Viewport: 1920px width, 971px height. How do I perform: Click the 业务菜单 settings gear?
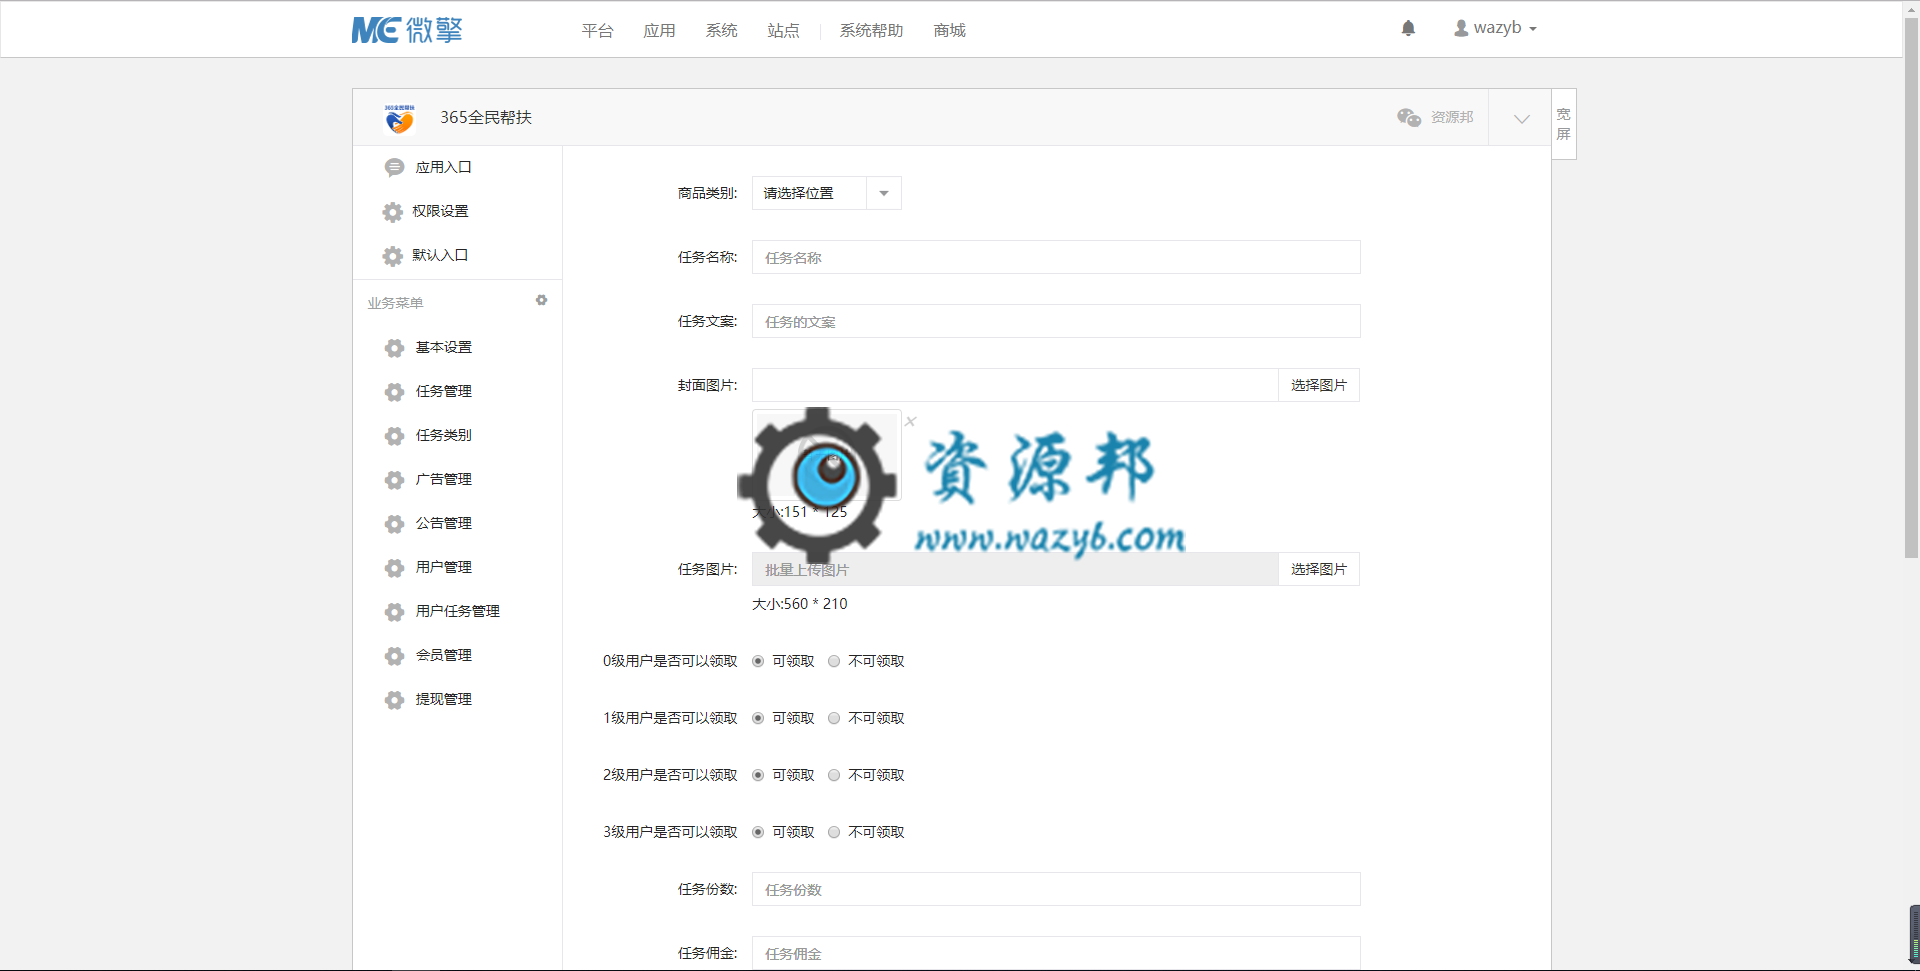(541, 300)
